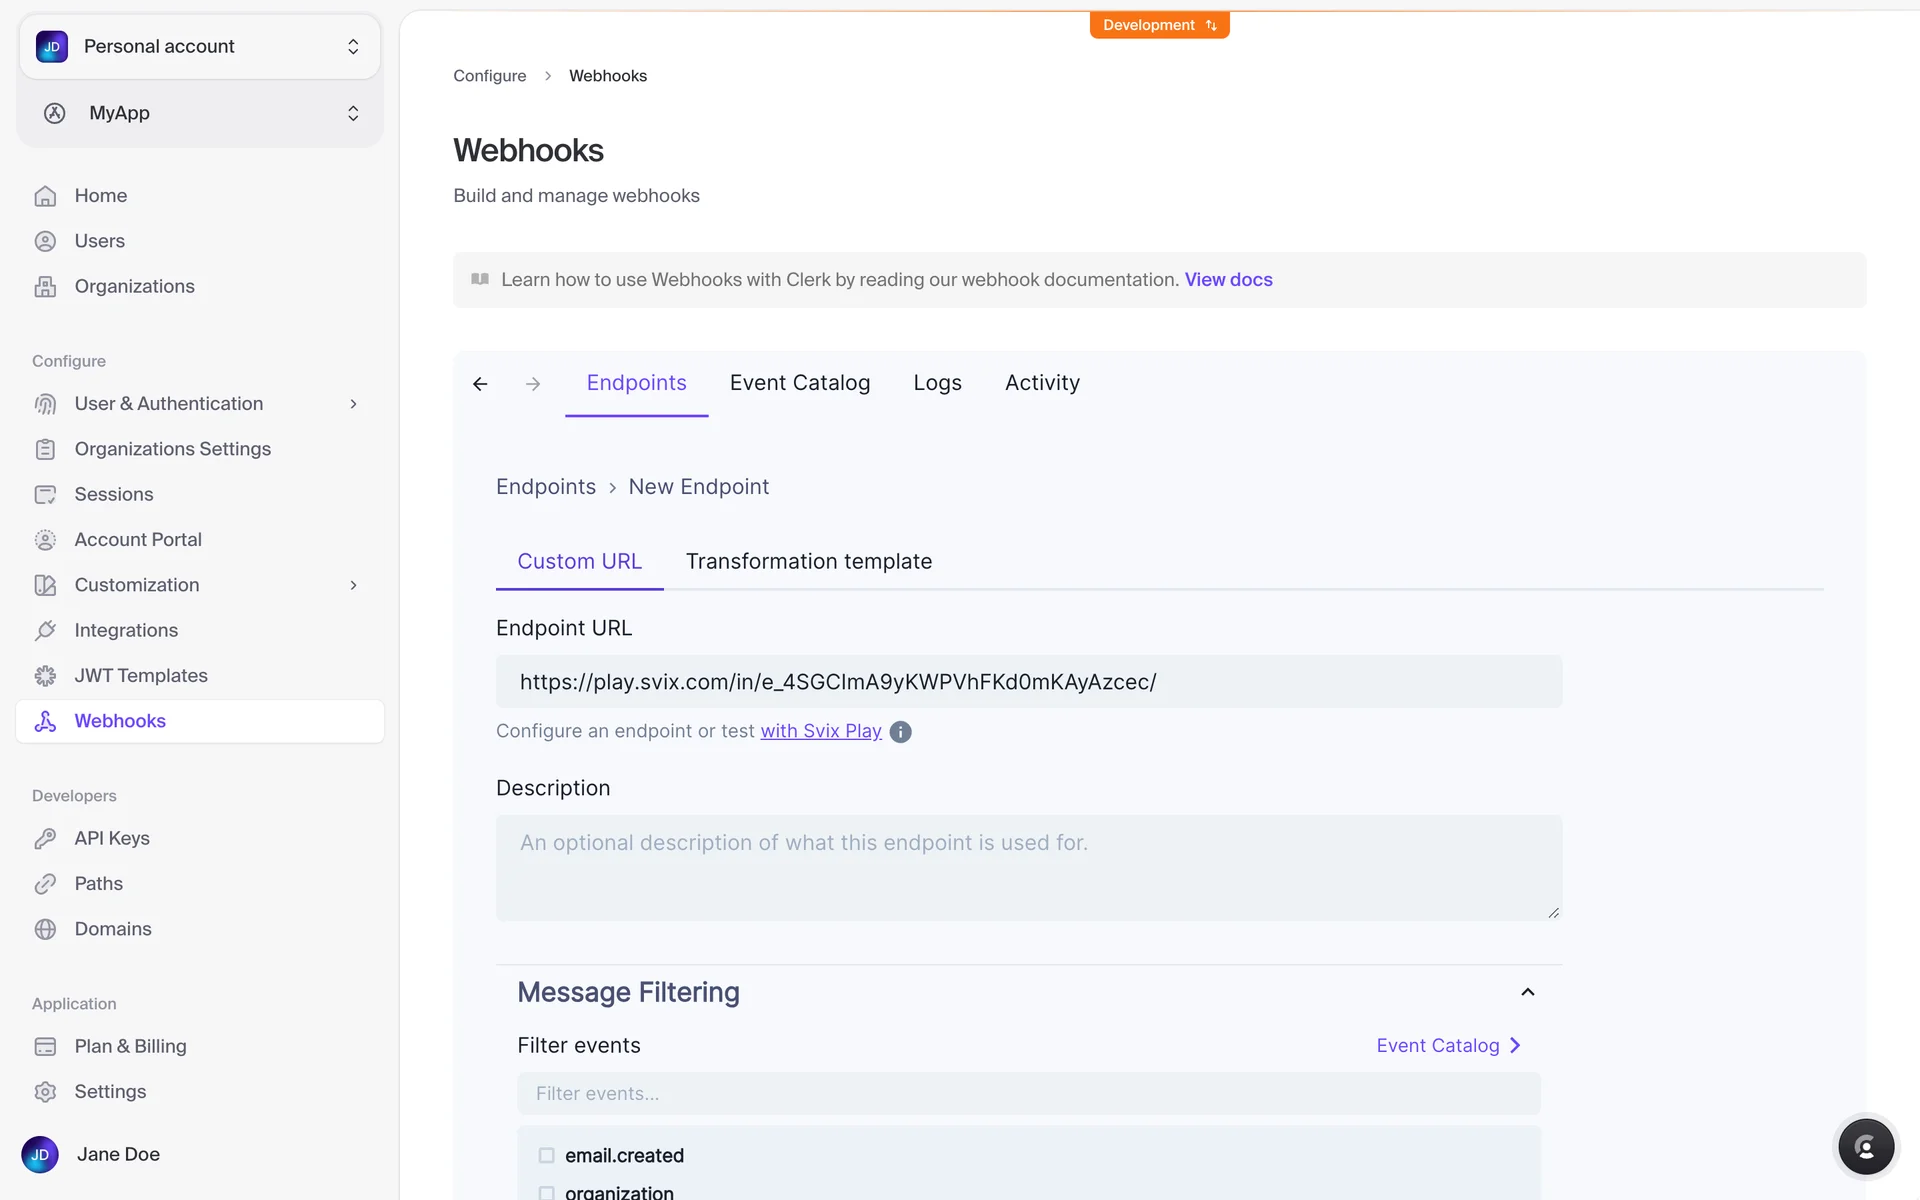Click the API Keys key icon
The width and height of the screenshot is (1920, 1200).
coord(45,838)
